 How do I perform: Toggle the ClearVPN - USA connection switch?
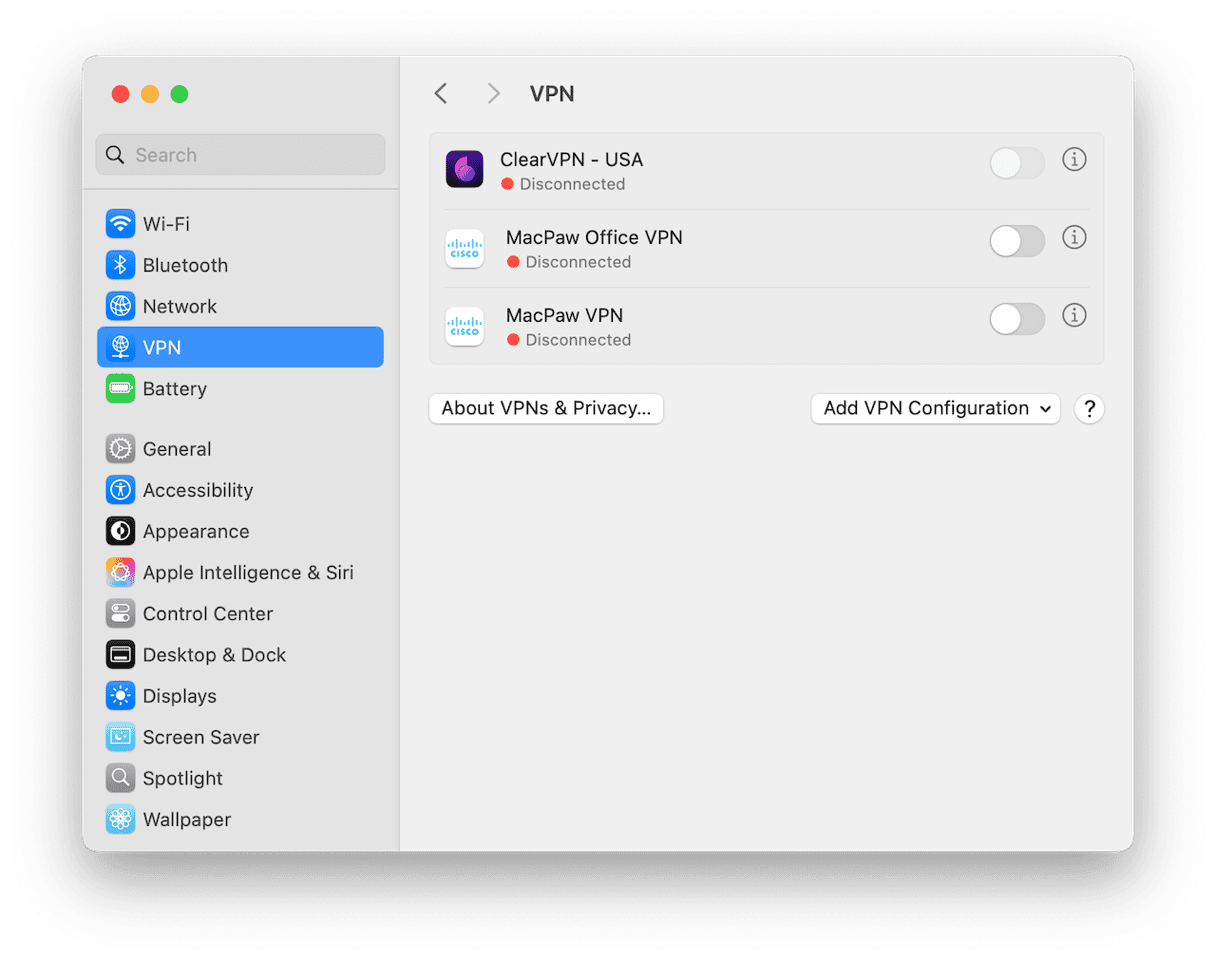pos(1017,163)
